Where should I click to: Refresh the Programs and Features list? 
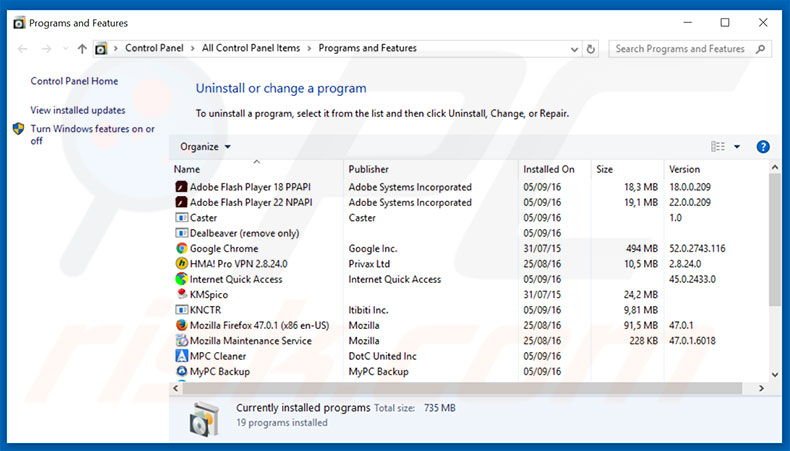click(590, 49)
